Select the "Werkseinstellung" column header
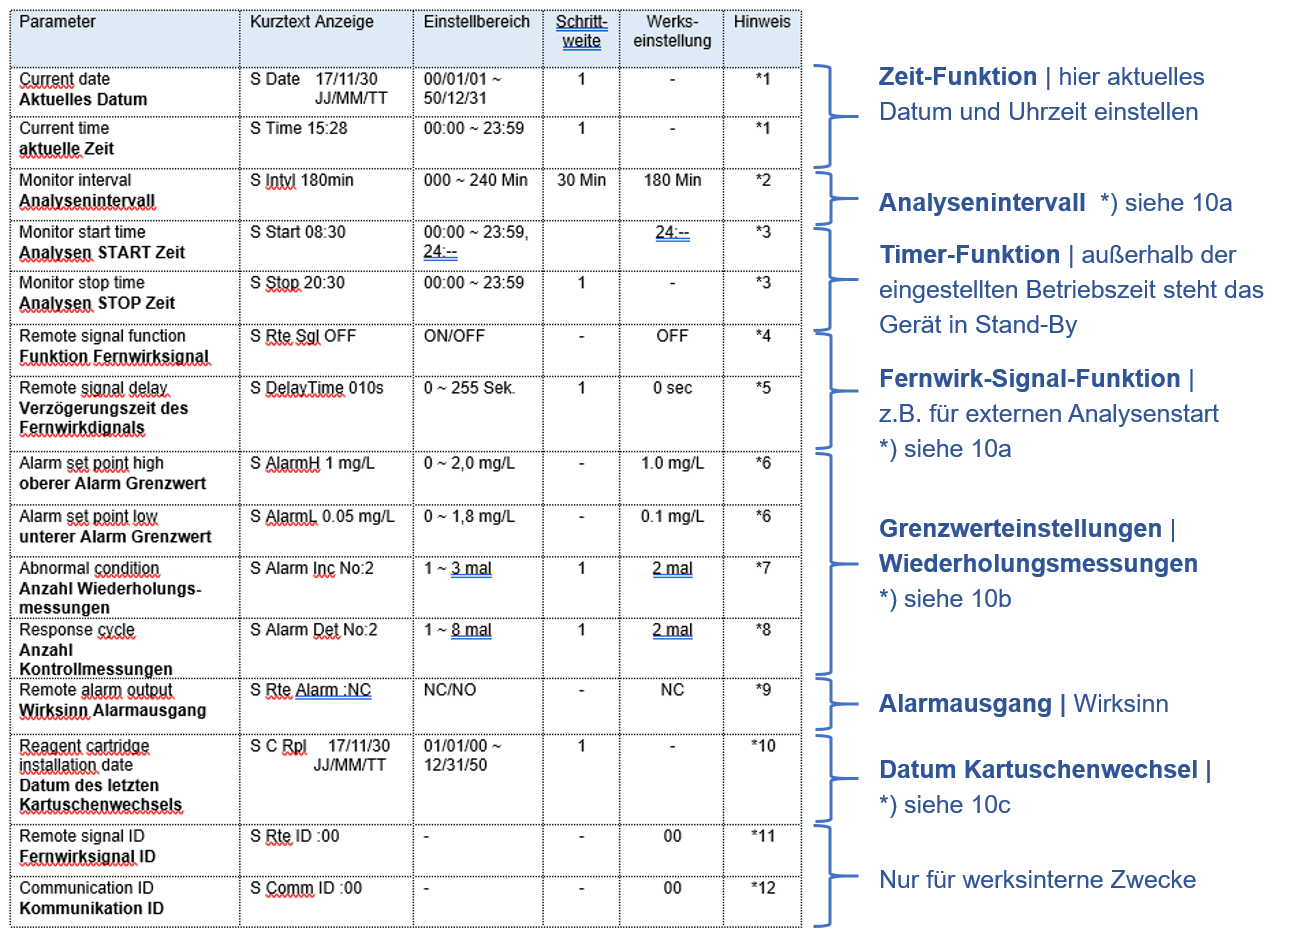The width and height of the screenshot is (1289, 936). tap(672, 31)
